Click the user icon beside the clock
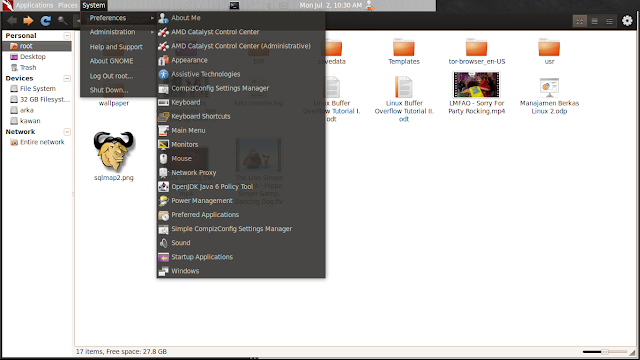640x360 pixels. point(370,5)
